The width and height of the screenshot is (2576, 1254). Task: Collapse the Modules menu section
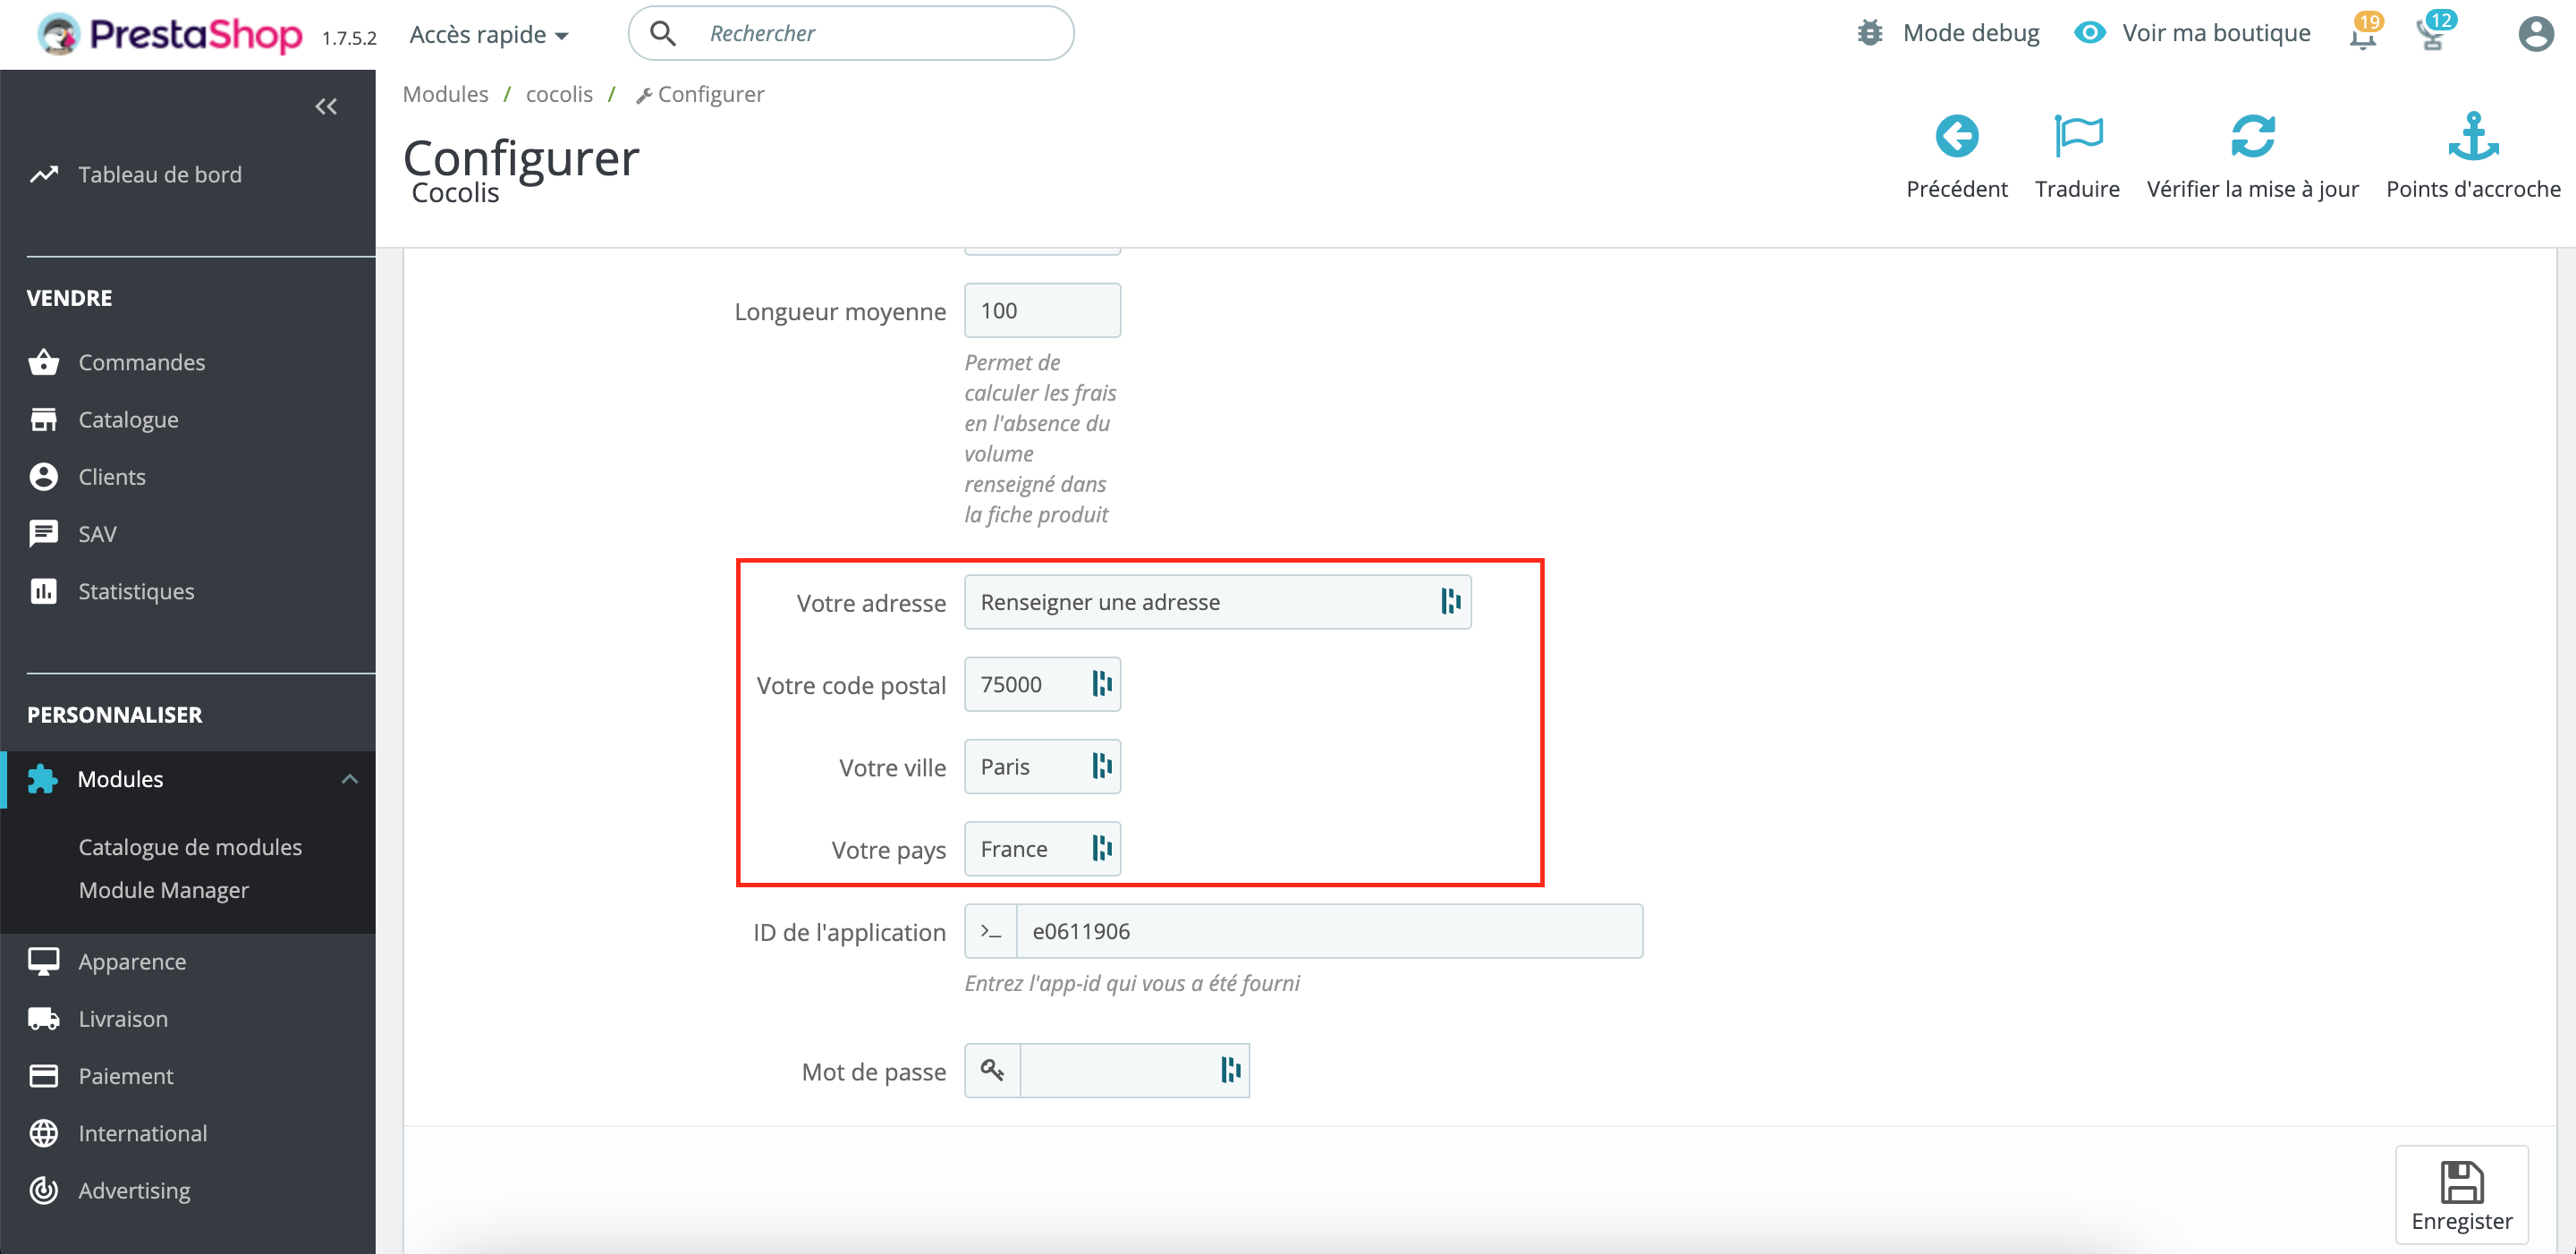click(x=349, y=779)
